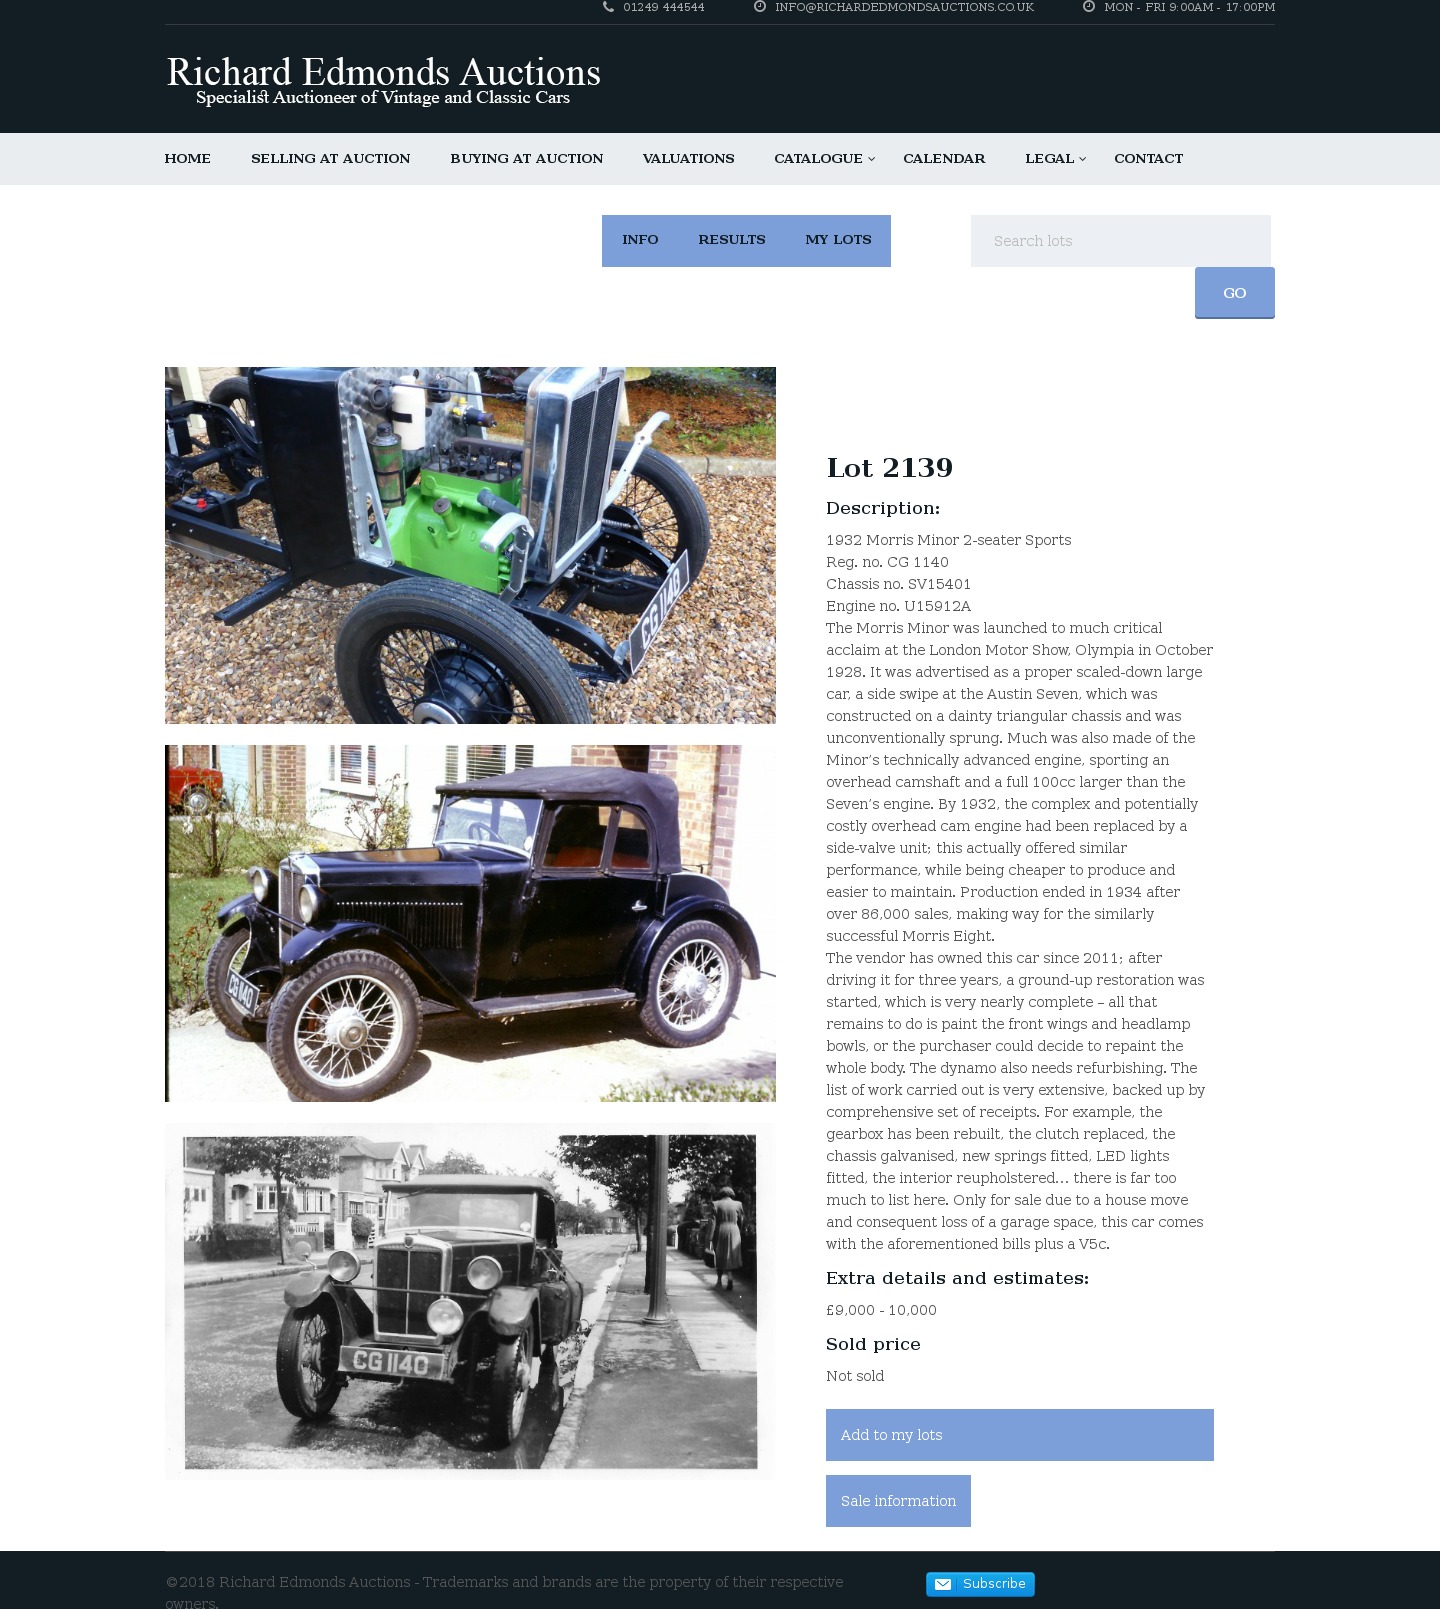Click the Engine no. U15912A line
Viewport: 1440px width, 1609px height.
tap(898, 606)
